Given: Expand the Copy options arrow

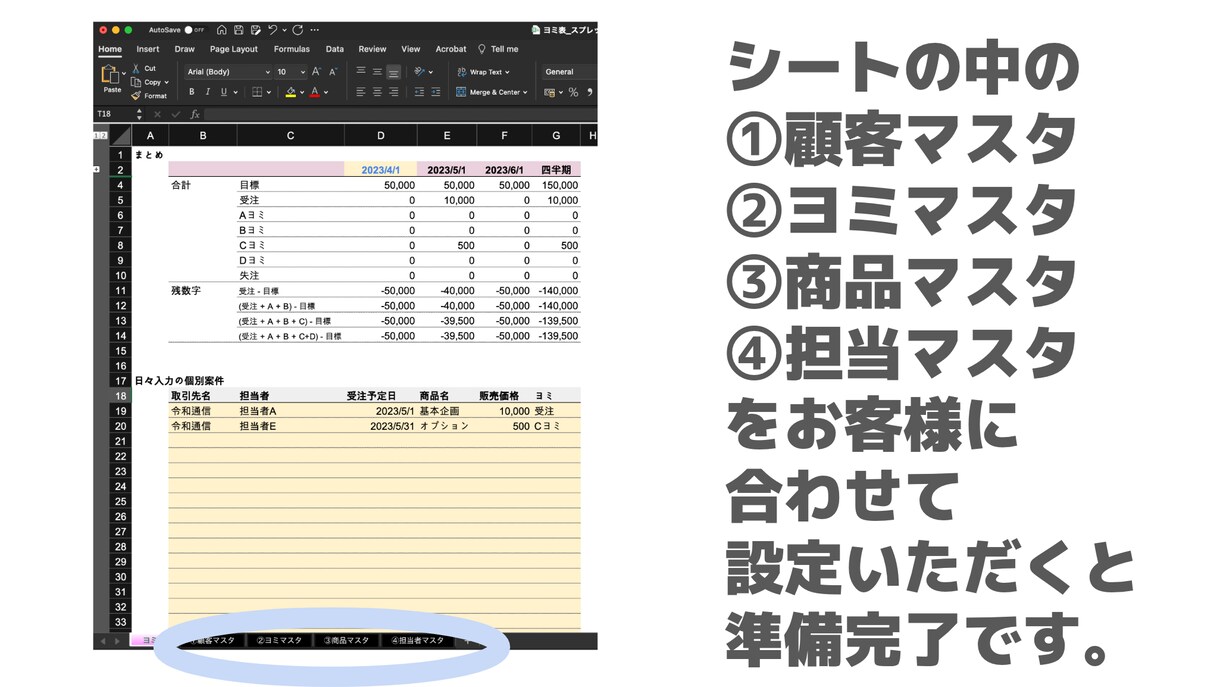Looking at the screenshot, I should pyautogui.click(x=166, y=83).
